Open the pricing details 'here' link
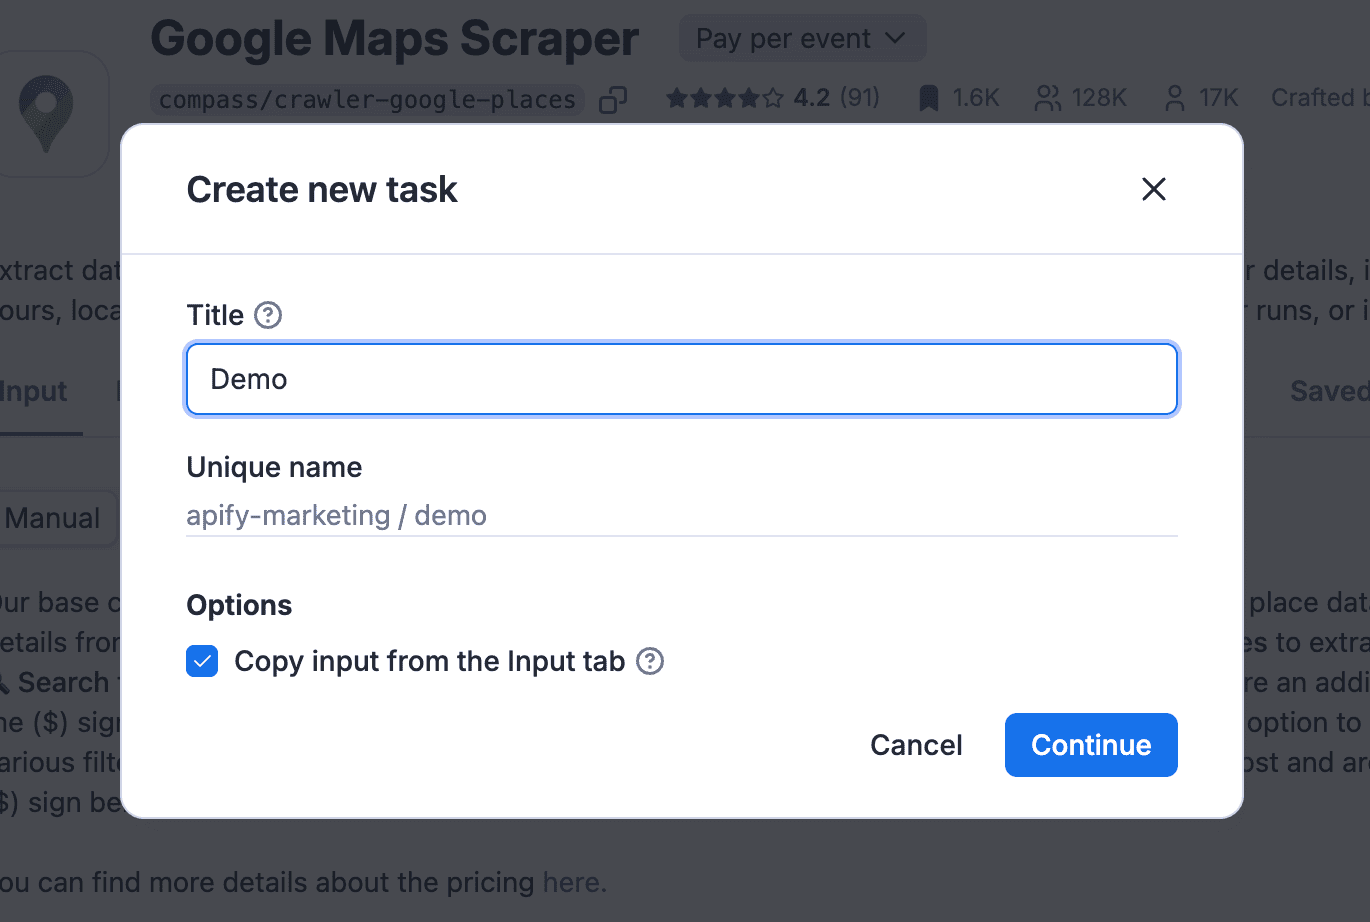The height and width of the screenshot is (922, 1370). [571, 882]
